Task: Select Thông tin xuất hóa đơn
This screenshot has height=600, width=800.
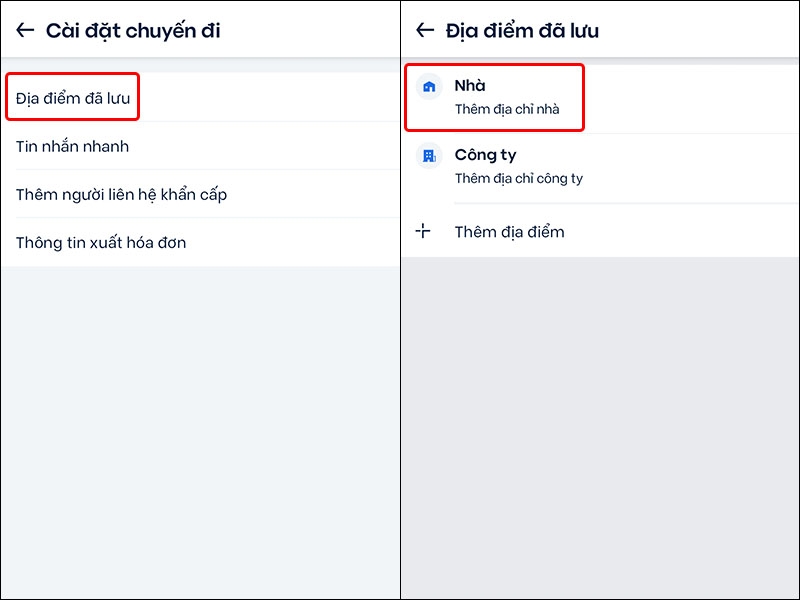Action: coord(100,242)
